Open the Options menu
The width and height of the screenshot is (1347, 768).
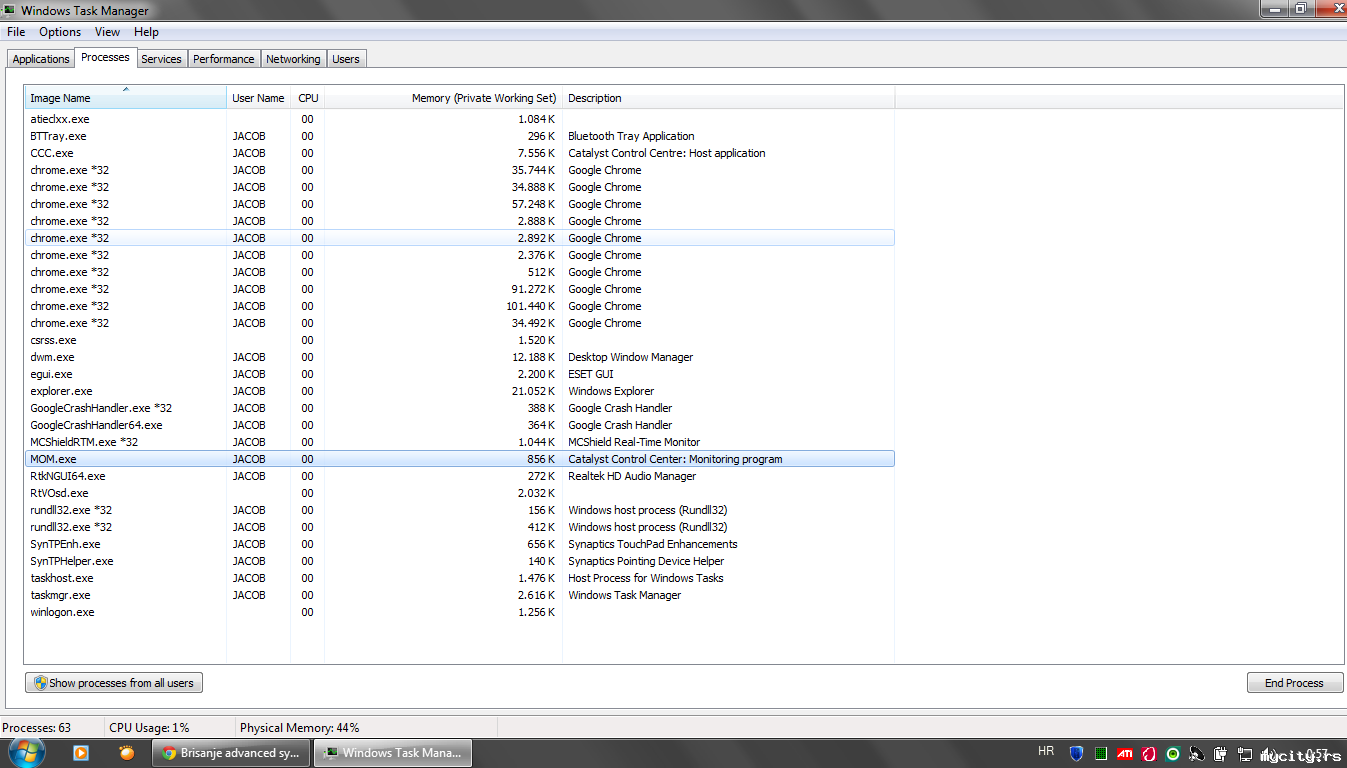(60, 32)
